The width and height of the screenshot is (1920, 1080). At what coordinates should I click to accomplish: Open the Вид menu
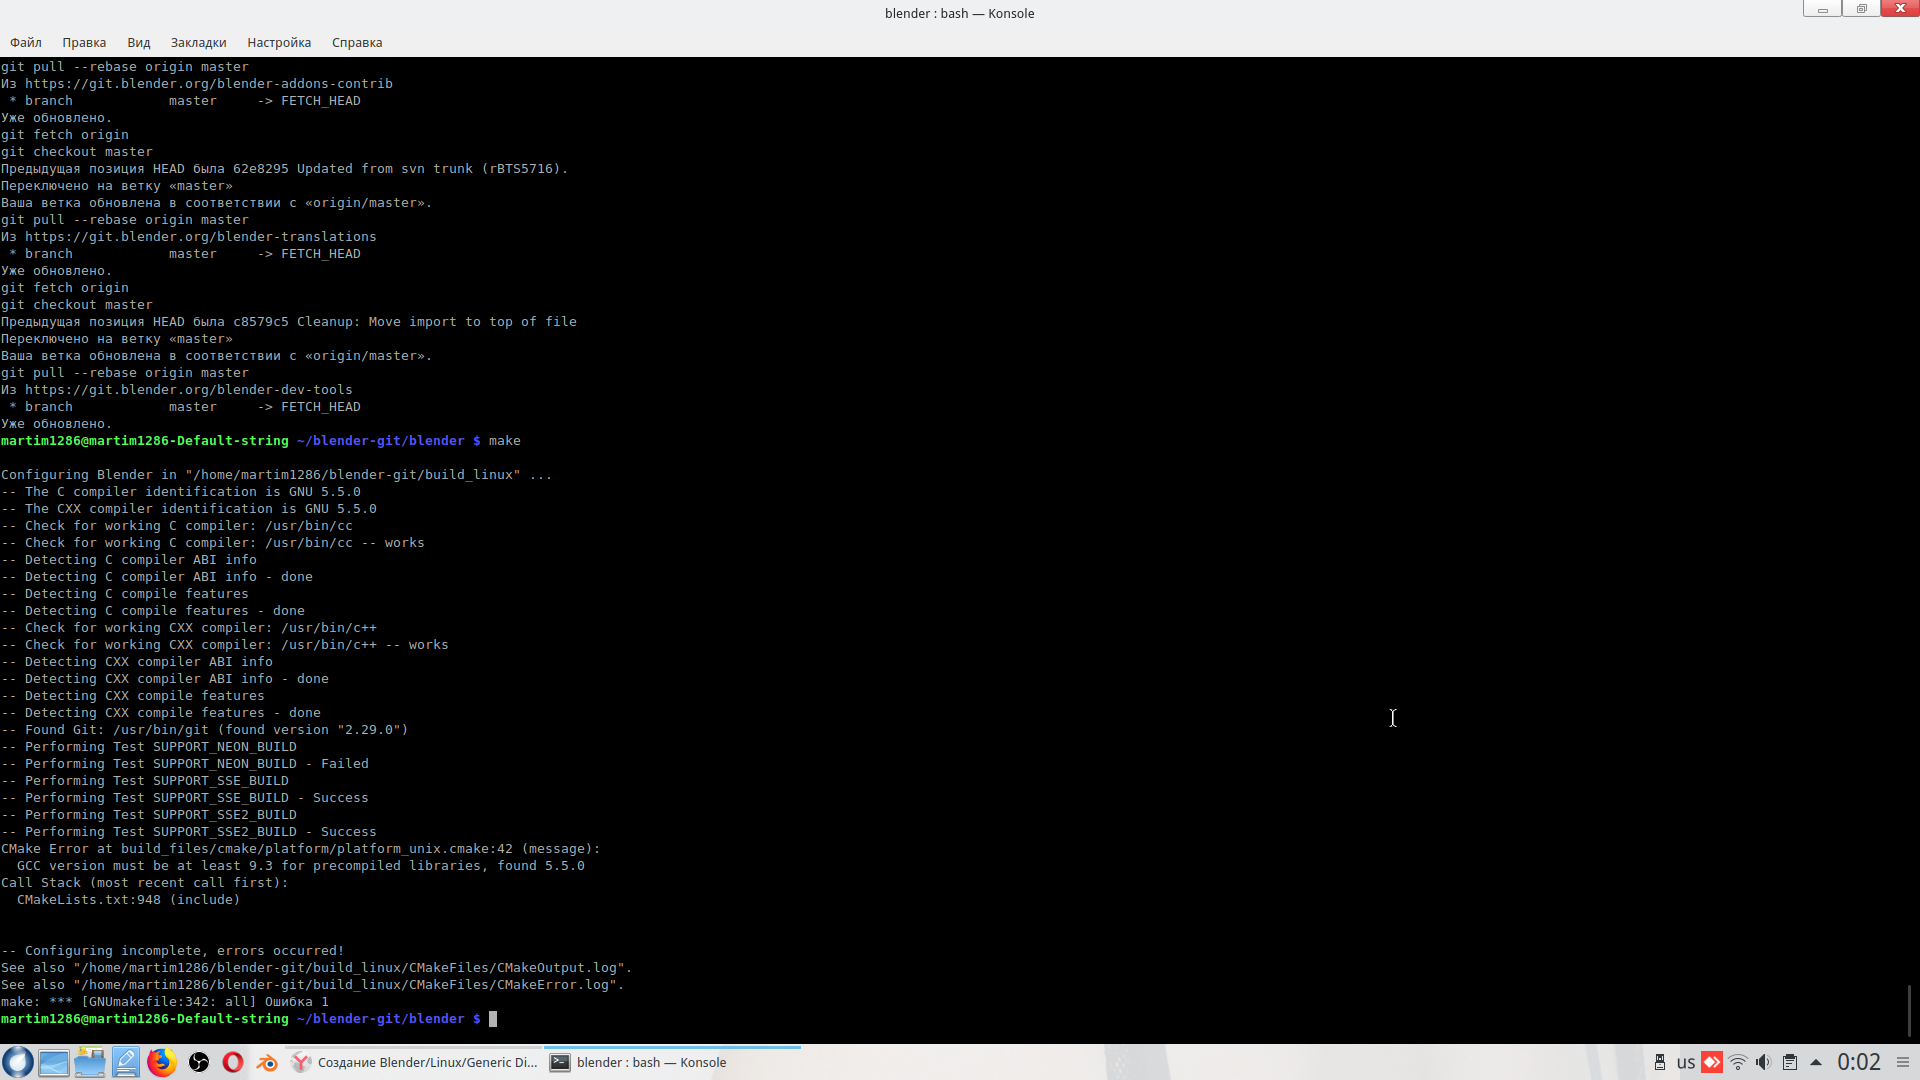139,43
